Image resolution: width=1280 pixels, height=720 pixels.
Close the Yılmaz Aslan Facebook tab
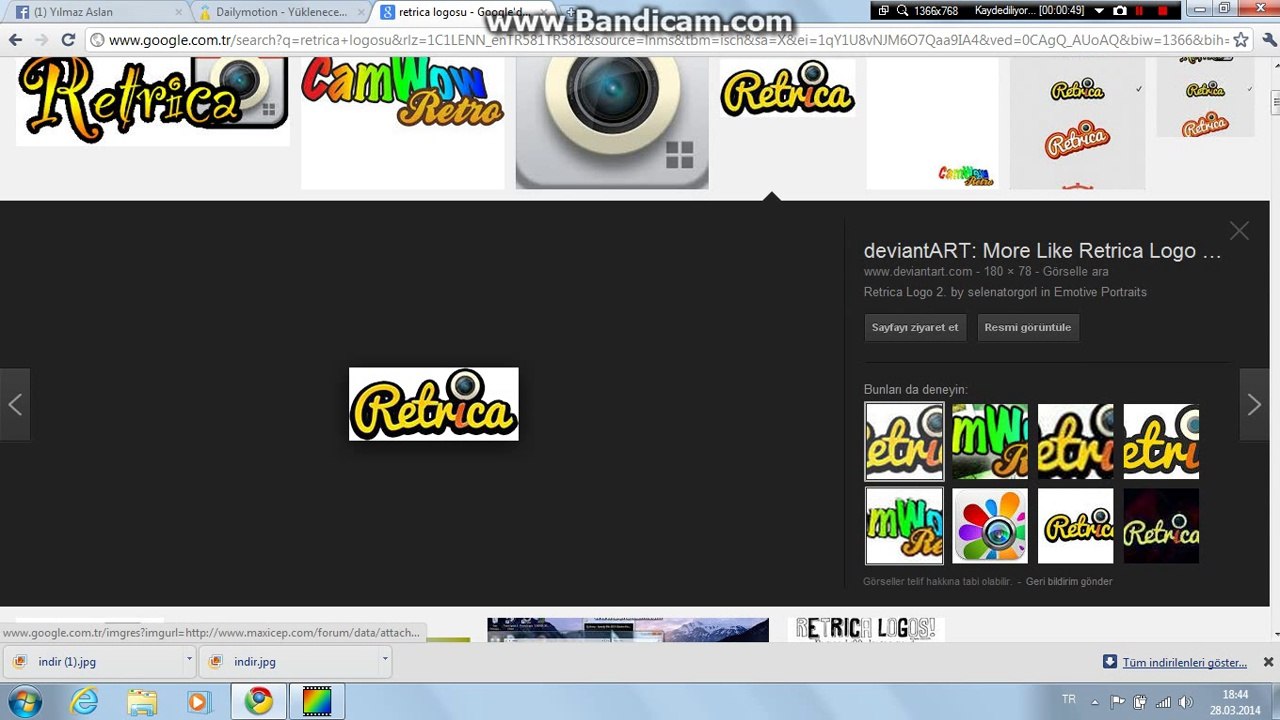179,12
